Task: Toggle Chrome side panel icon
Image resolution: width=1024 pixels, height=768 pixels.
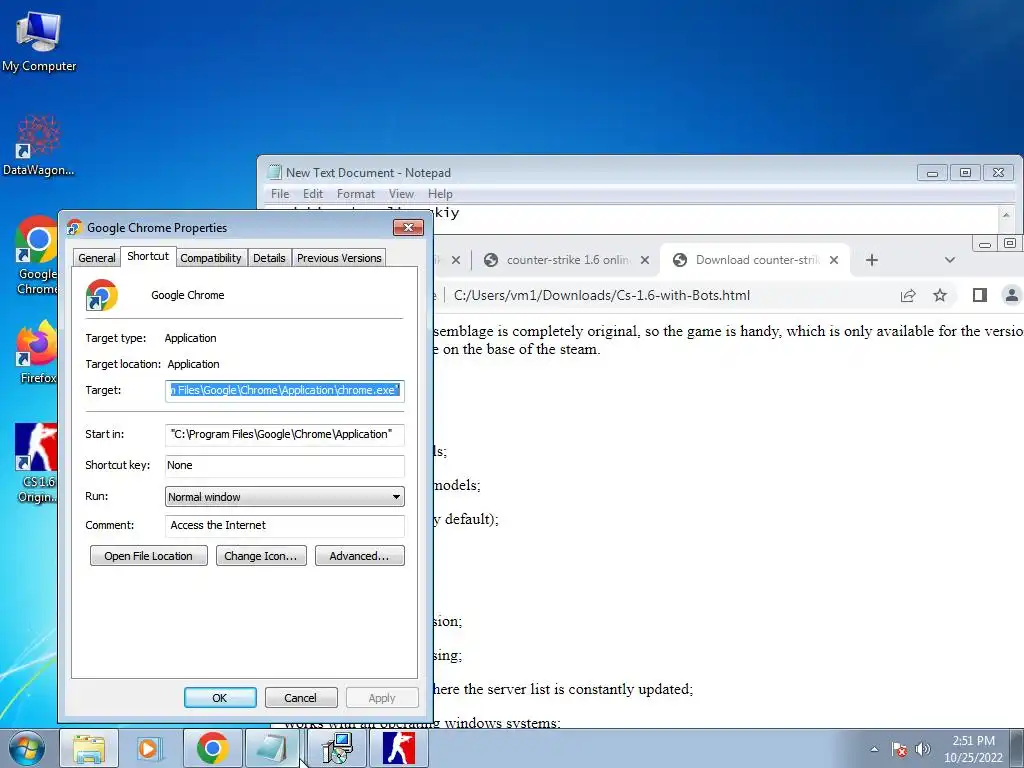Action: click(x=980, y=295)
